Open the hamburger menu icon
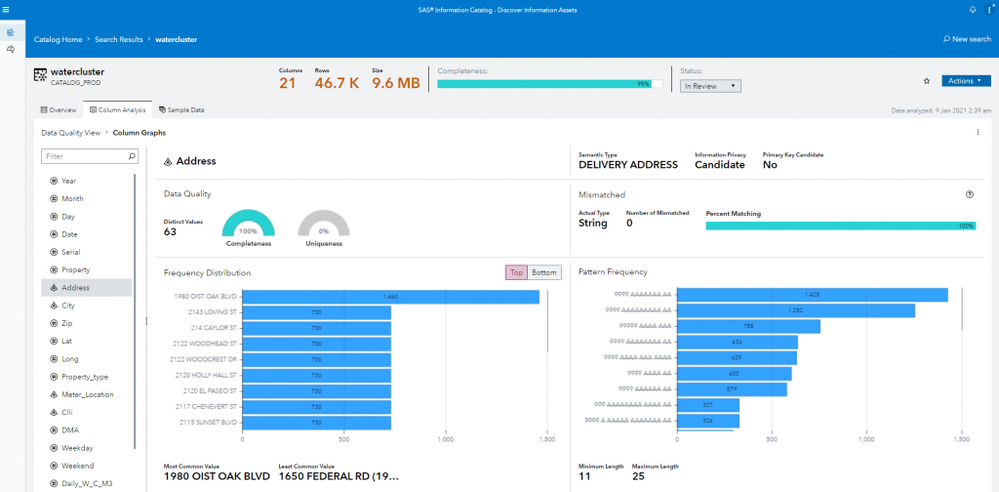 [6, 9]
